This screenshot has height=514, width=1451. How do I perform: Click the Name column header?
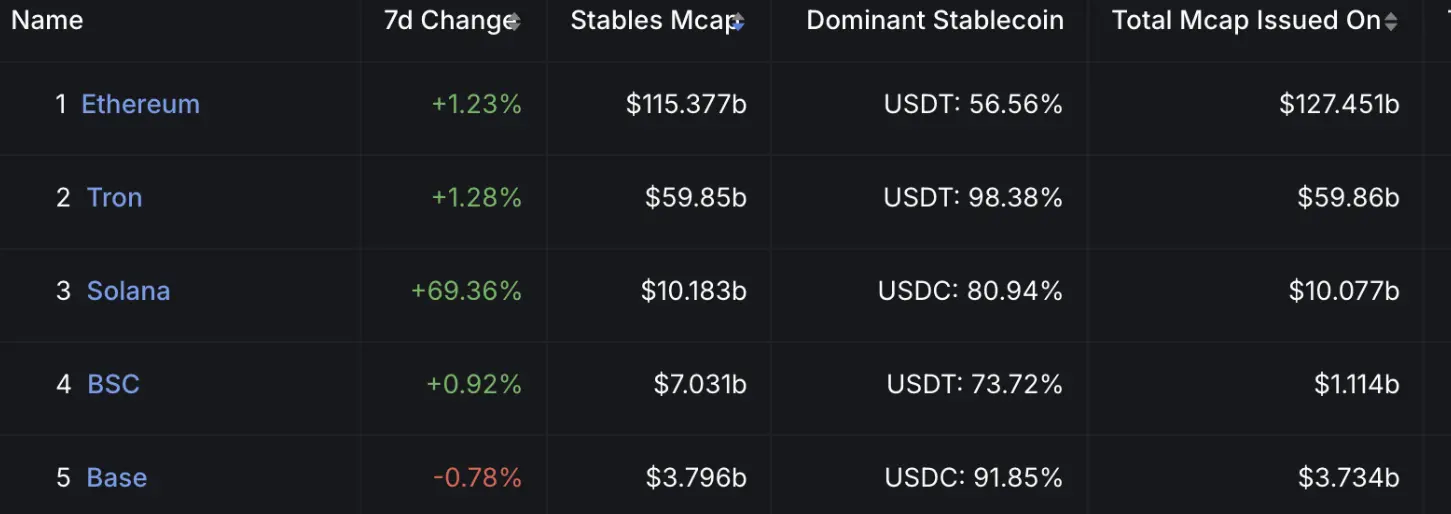47,20
